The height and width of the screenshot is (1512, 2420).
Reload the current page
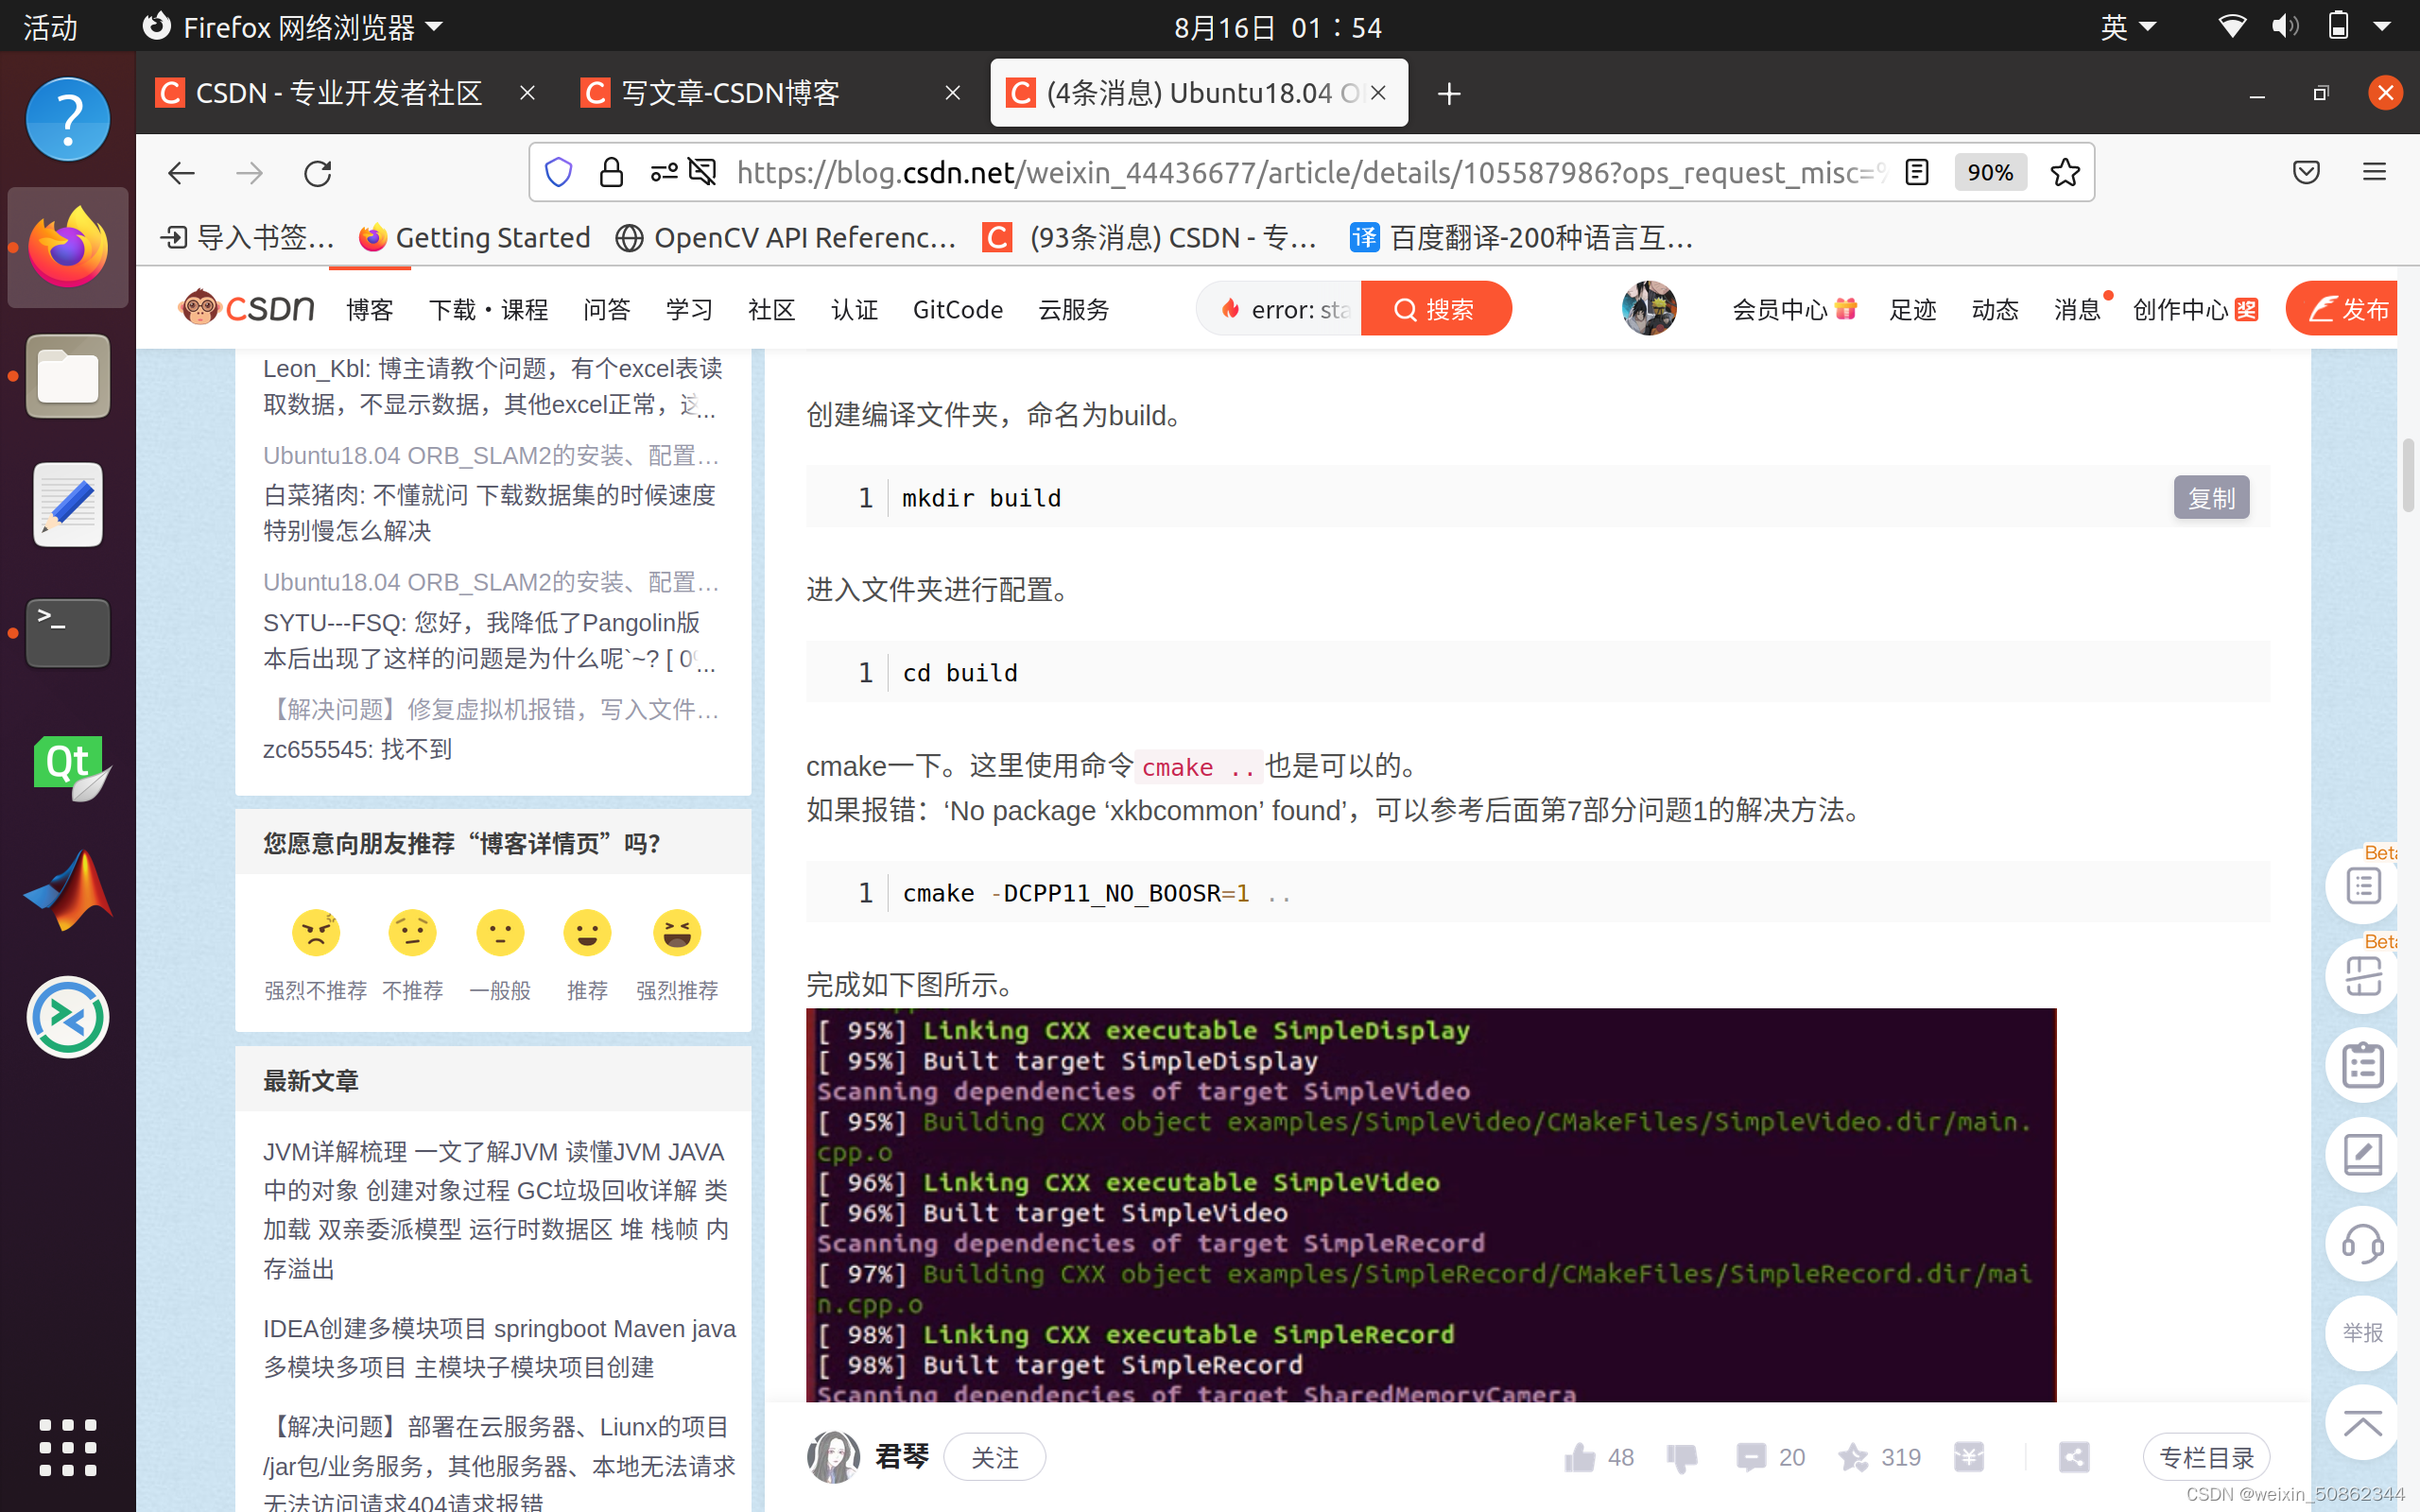(317, 173)
